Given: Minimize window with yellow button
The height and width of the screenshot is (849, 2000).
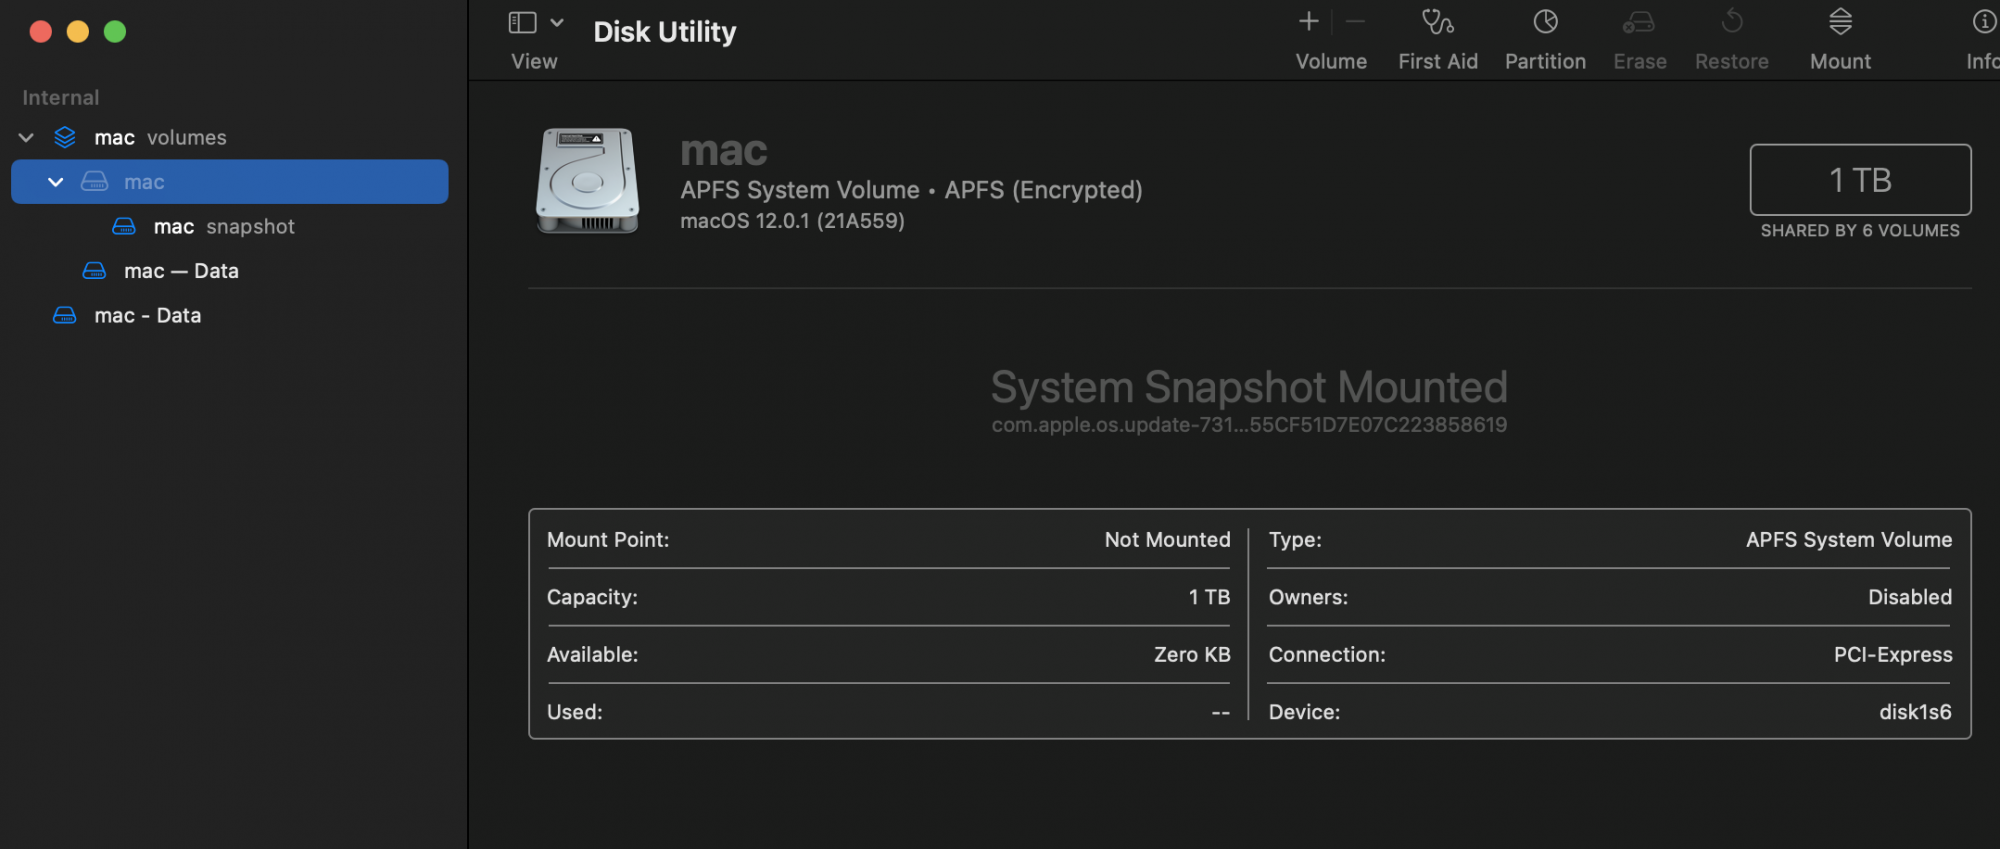Looking at the screenshot, I should click(78, 32).
